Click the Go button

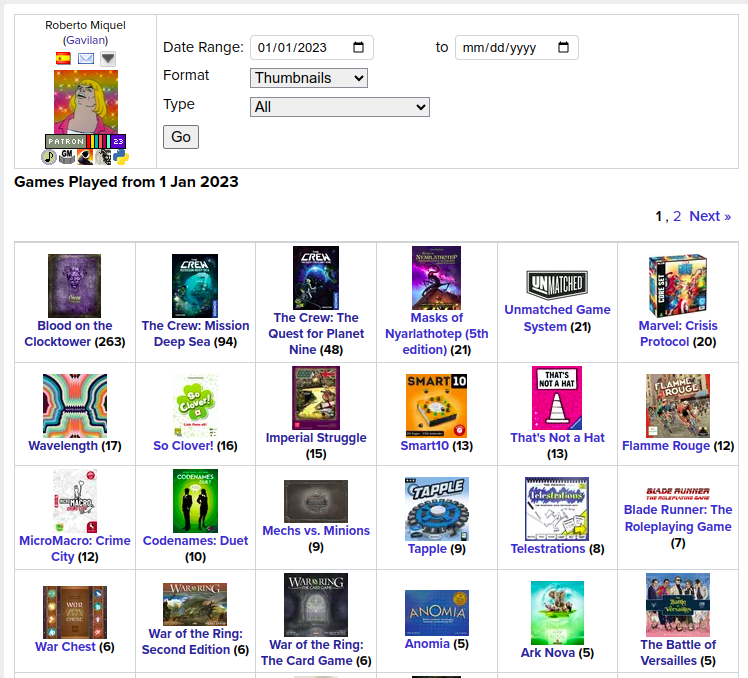point(181,137)
